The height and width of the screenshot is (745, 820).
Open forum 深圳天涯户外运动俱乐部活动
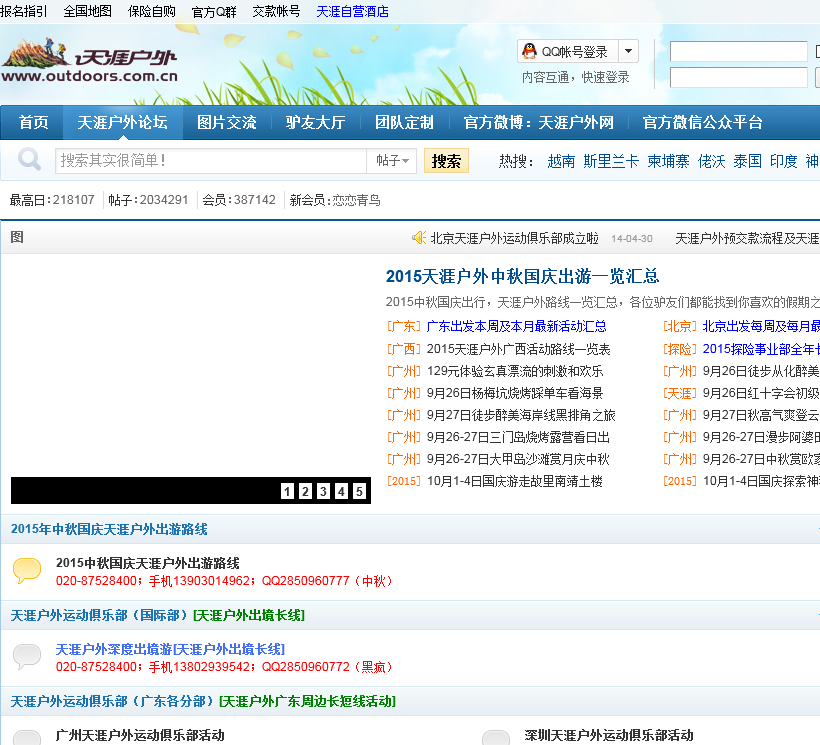pos(609,735)
